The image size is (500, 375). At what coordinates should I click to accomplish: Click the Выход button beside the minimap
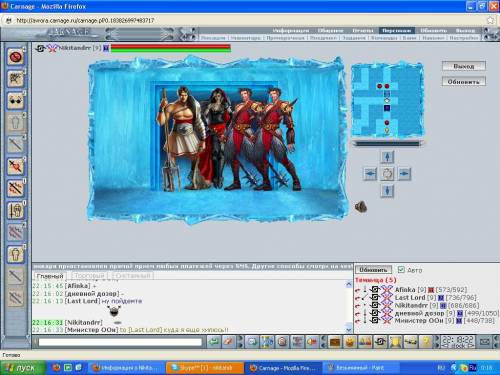coord(464,66)
